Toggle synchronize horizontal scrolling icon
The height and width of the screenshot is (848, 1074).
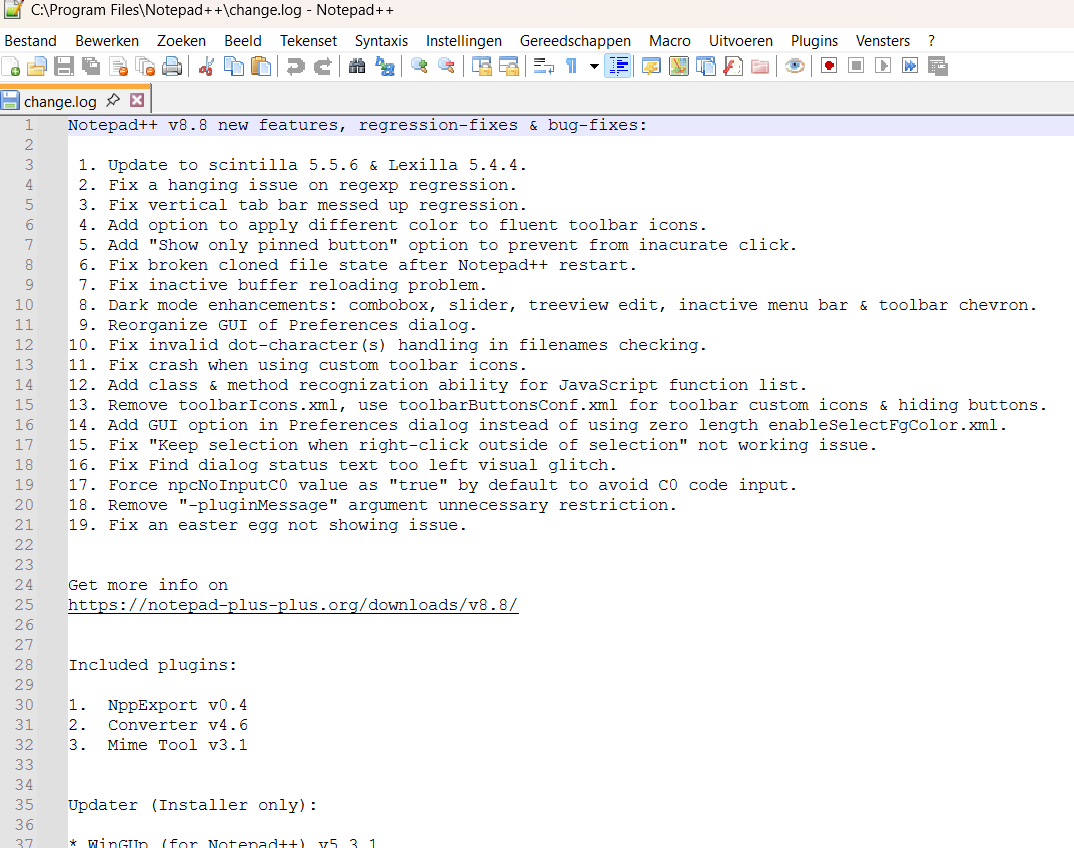(x=509, y=66)
